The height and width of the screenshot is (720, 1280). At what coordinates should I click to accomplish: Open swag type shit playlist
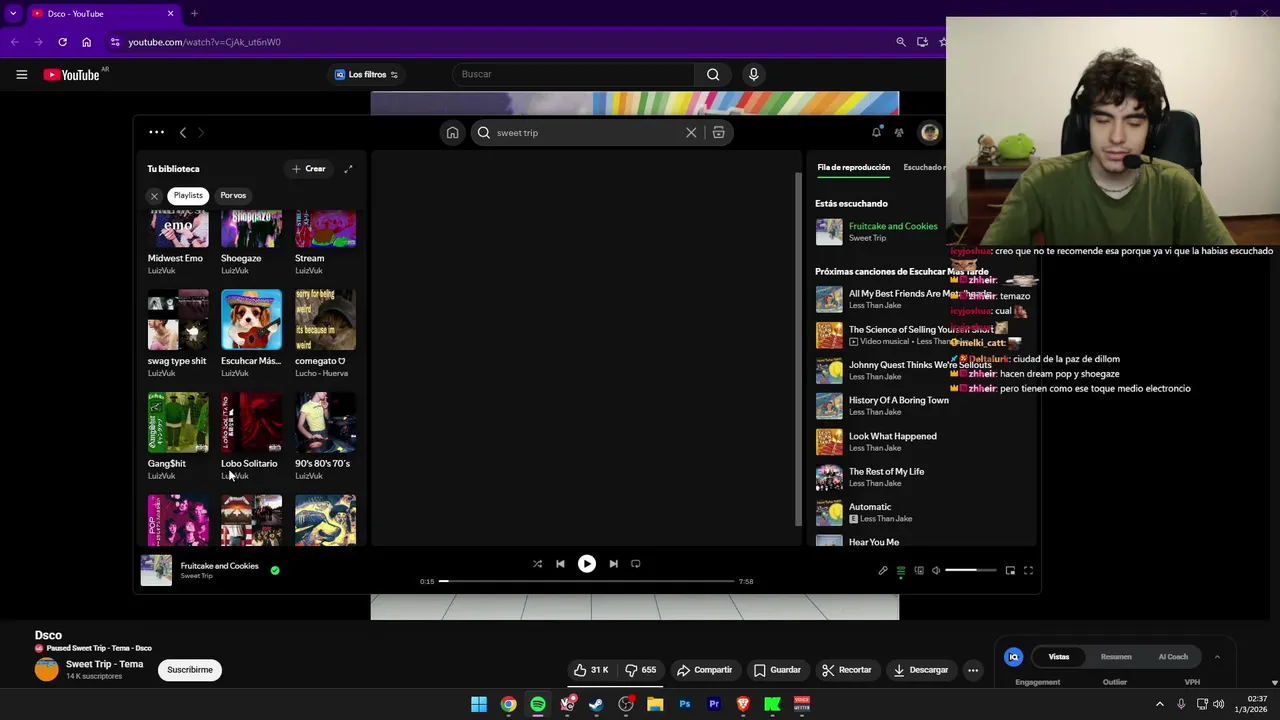177,333
